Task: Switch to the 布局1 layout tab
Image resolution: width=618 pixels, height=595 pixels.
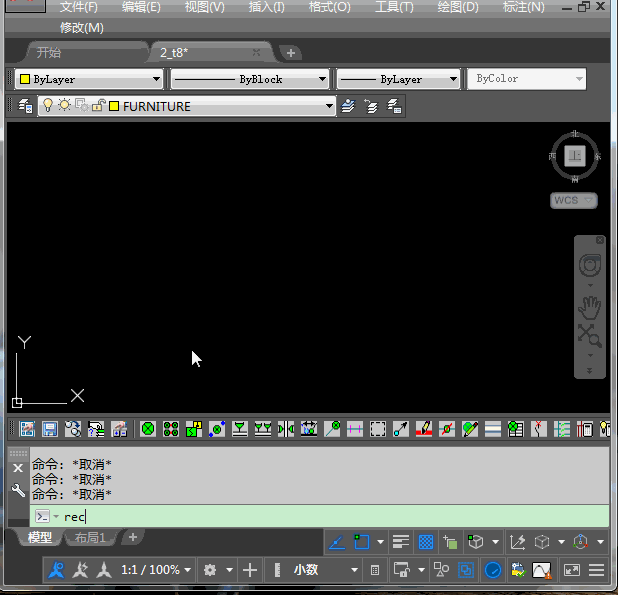Action: tap(90, 537)
